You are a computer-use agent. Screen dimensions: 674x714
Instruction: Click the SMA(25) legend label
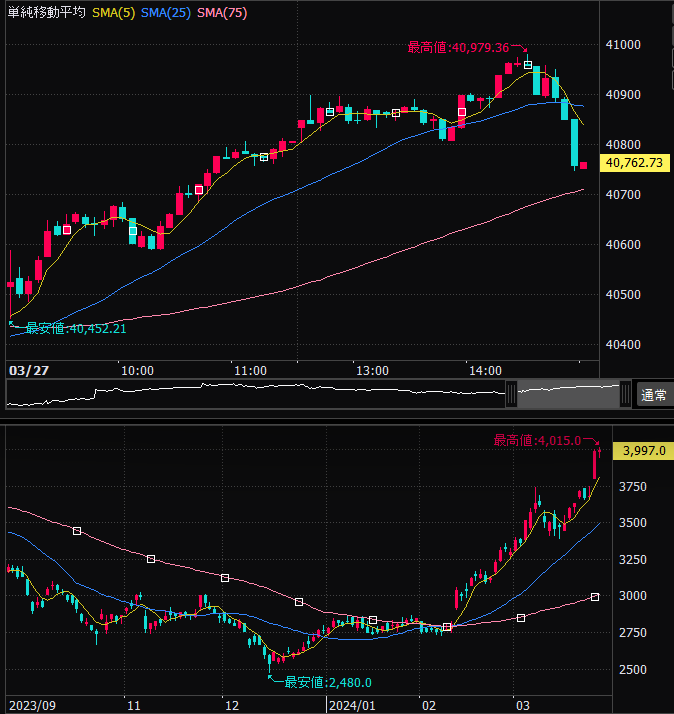tap(166, 13)
